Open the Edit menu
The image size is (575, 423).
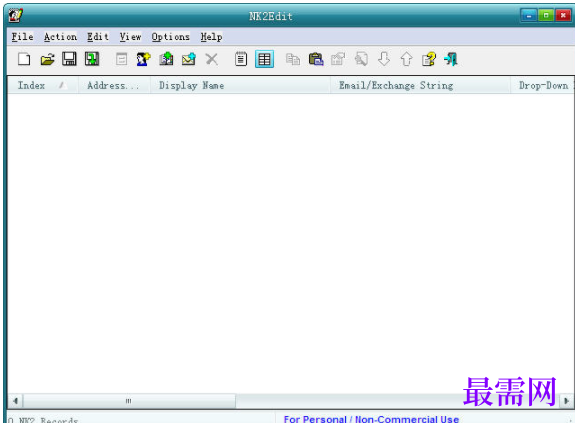(x=98, y=37)
